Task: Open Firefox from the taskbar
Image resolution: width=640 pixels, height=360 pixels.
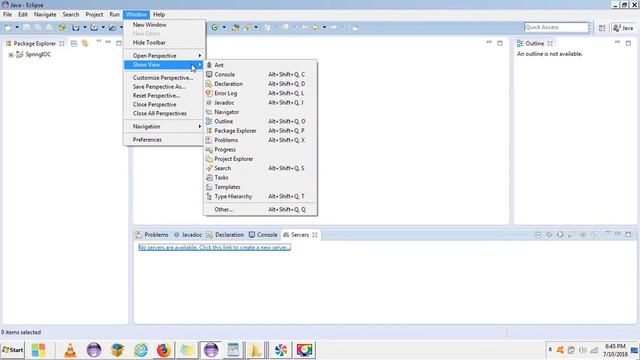Action: (x=164, y=350)
